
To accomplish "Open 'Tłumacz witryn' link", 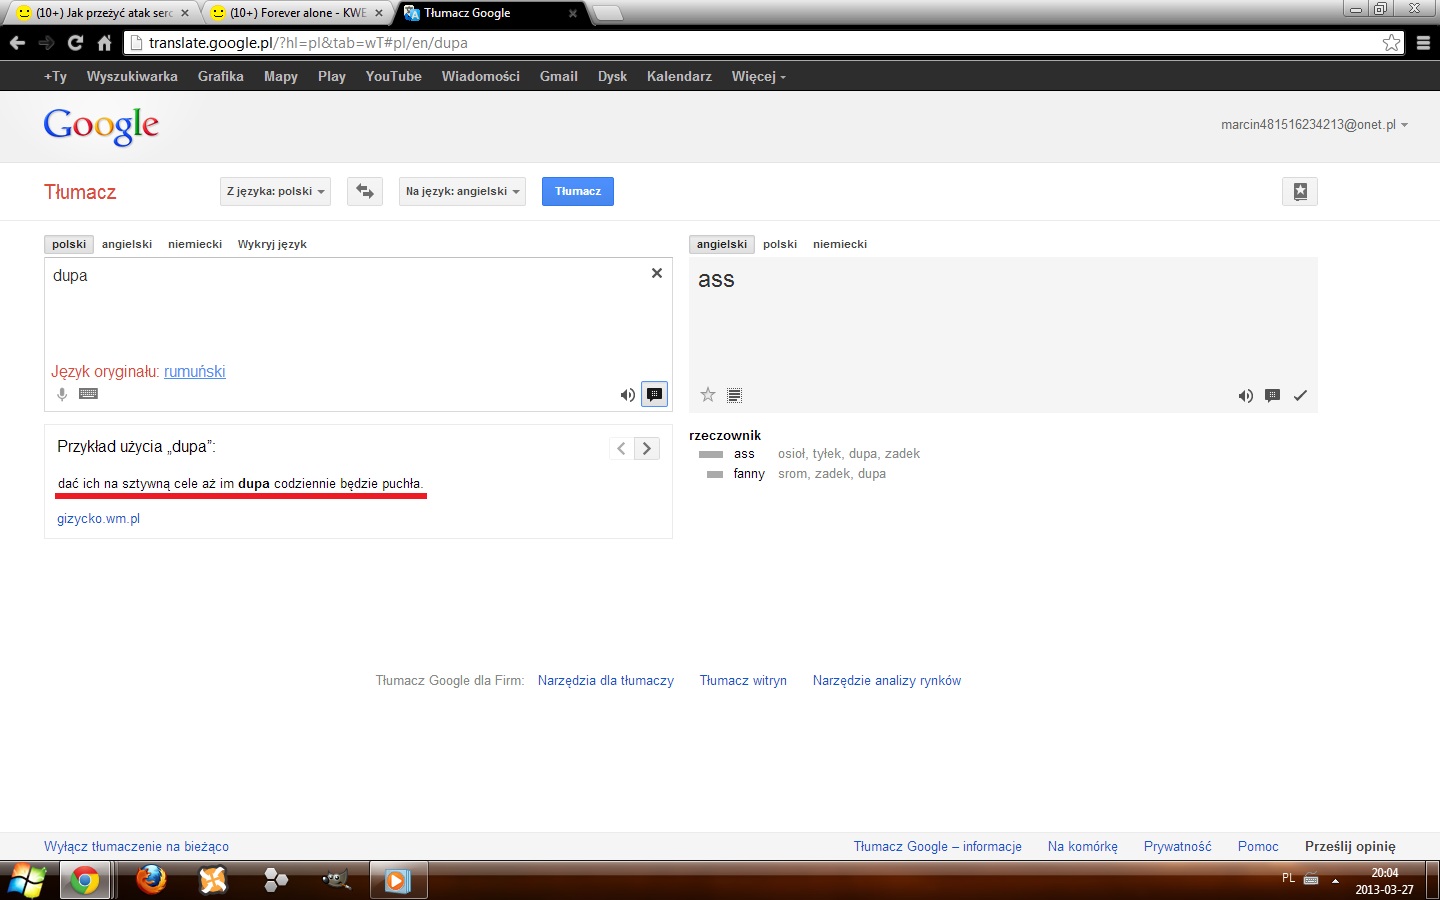I will [x=743, y=680].
